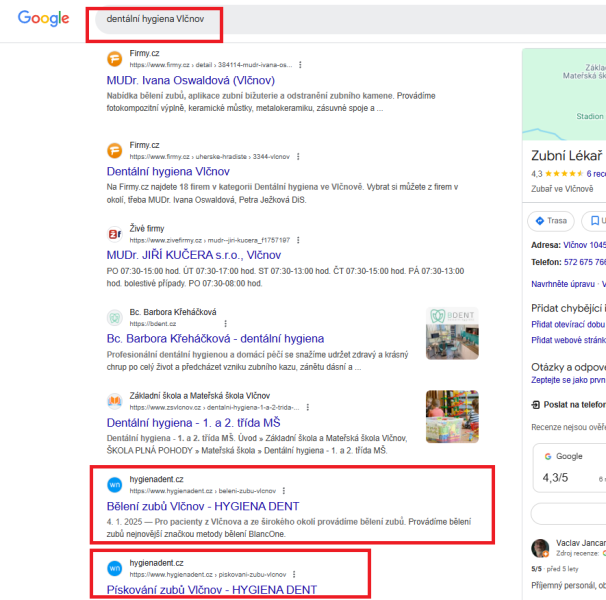This screenshot has height=600, width=606.
Task: Click the Základní škola Vlčnov favicon
Action: point(114,401)
